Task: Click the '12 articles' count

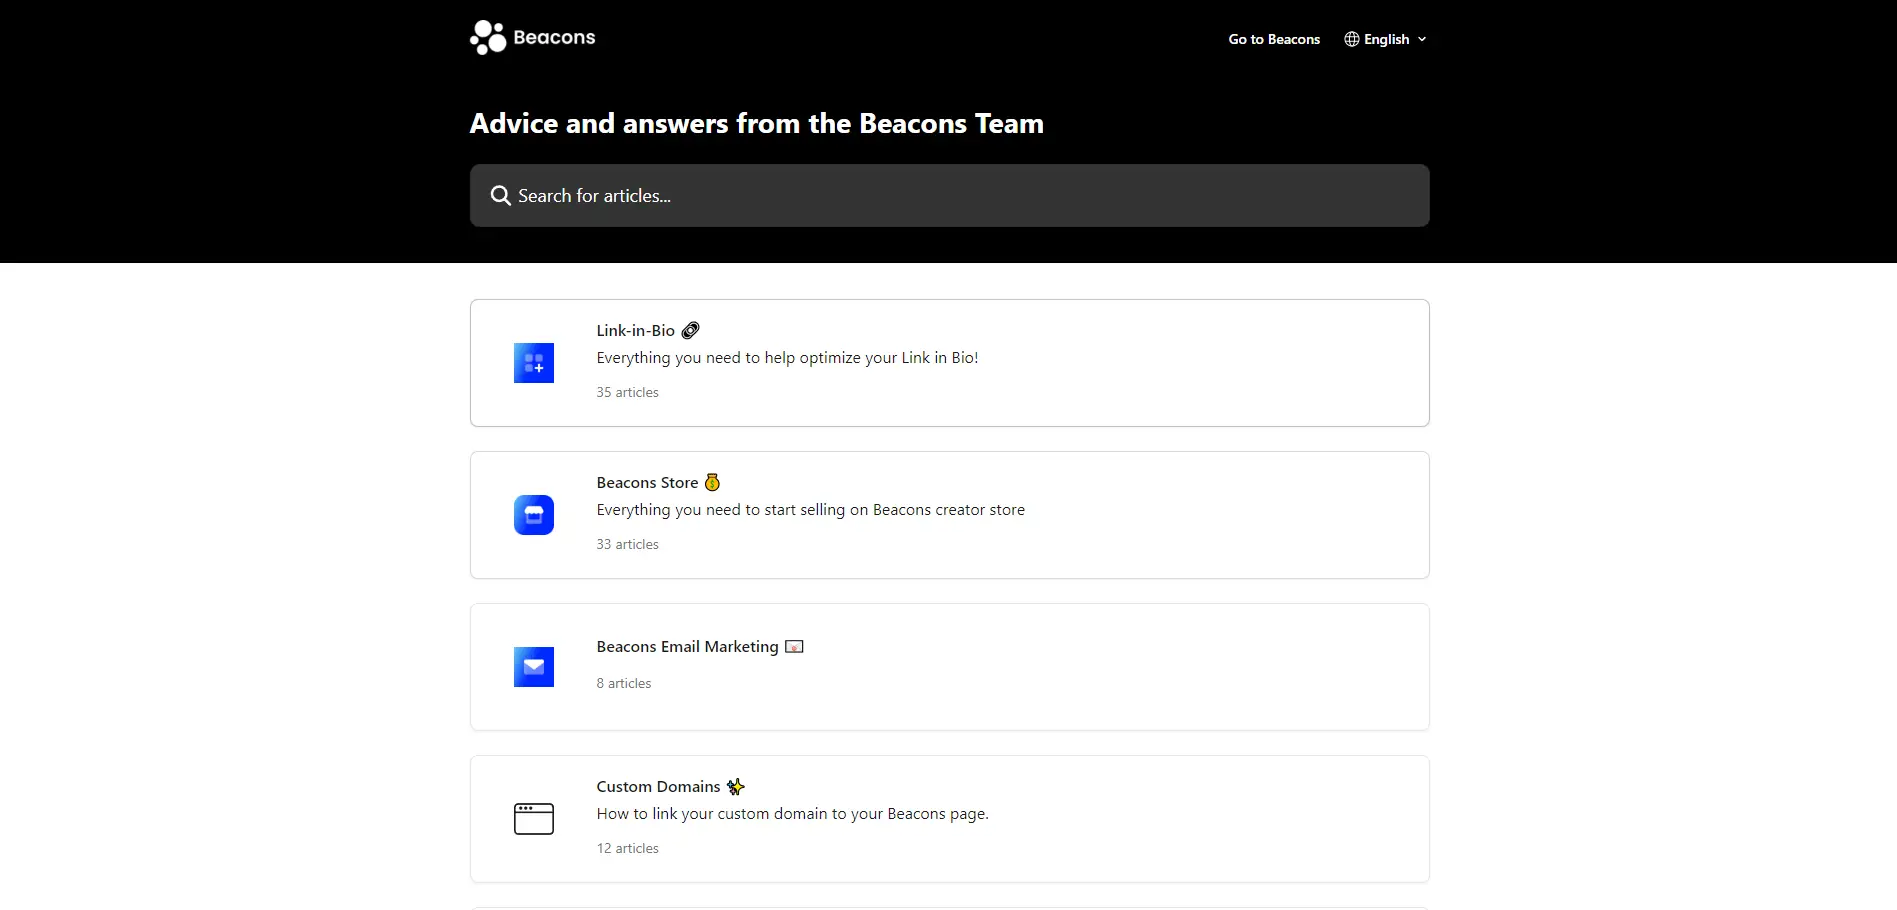Action: (628, 848)
